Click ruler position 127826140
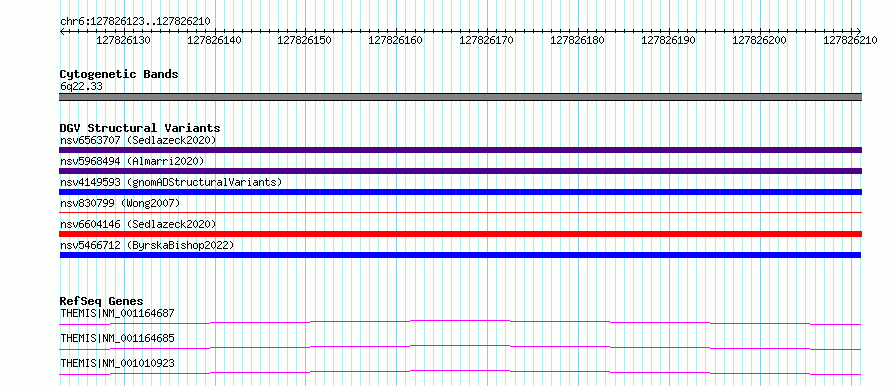 [x=215, y=40]
